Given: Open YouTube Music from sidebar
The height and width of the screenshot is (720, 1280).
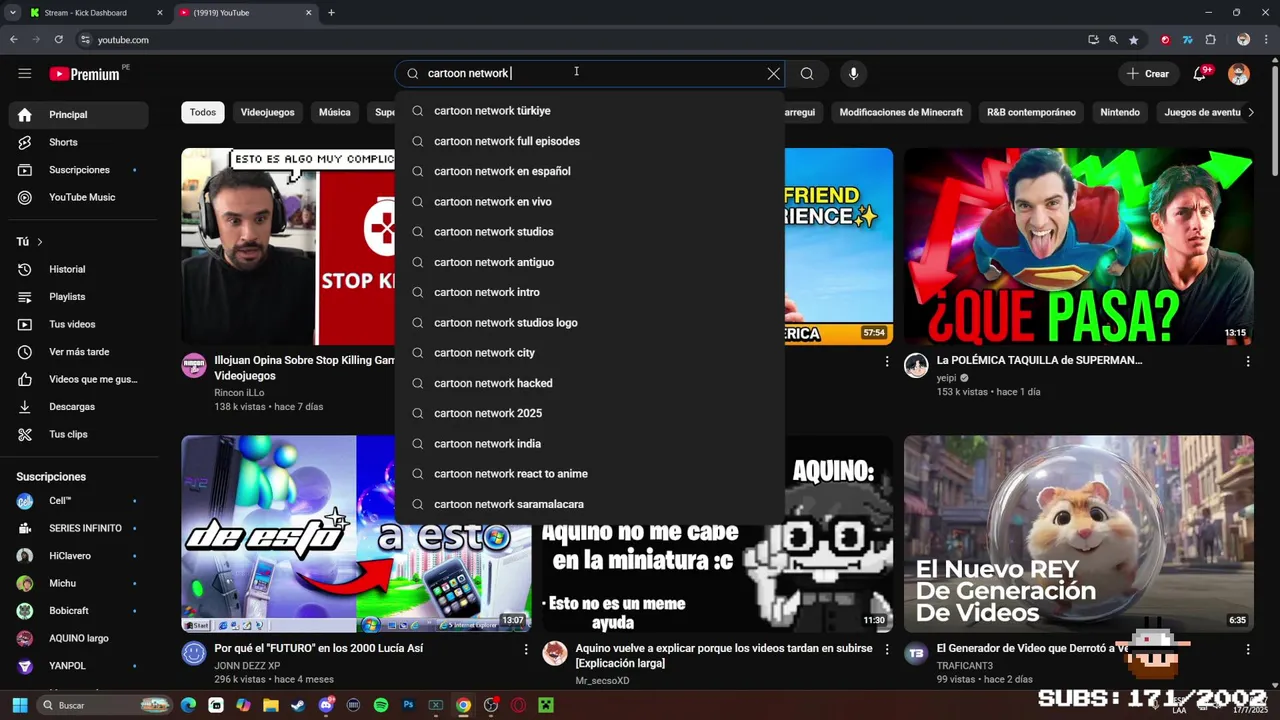Looking at the screenshot, I should pos(78,197).
